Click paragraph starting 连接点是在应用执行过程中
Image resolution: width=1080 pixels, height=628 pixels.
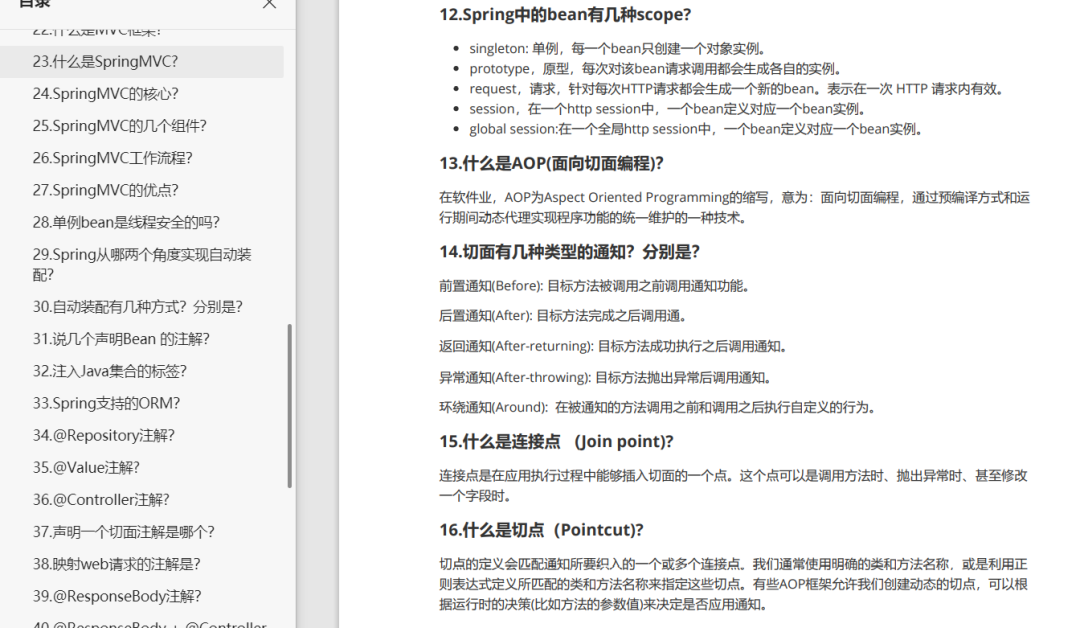point(733,485)
